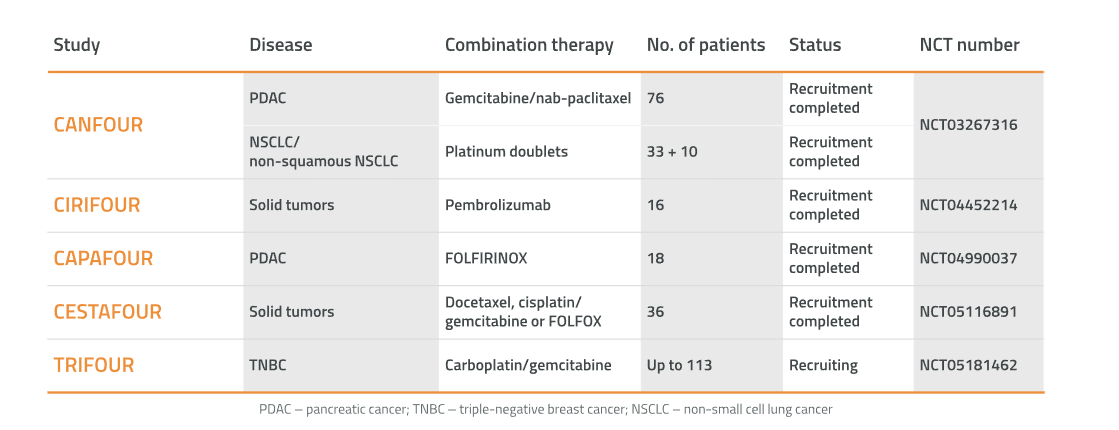
Task: Select the NCT number column header
Action: (969, 45)
